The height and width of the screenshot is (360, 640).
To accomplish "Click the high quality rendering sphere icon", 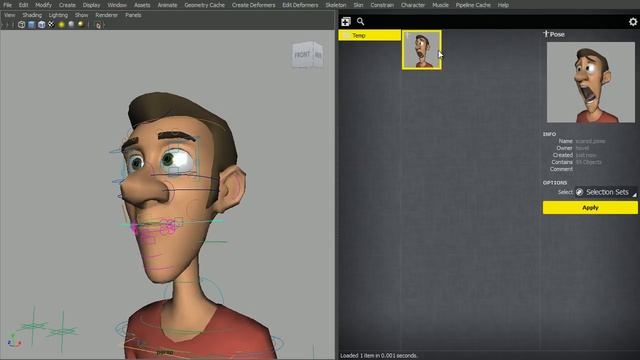I will click(81, 24).
